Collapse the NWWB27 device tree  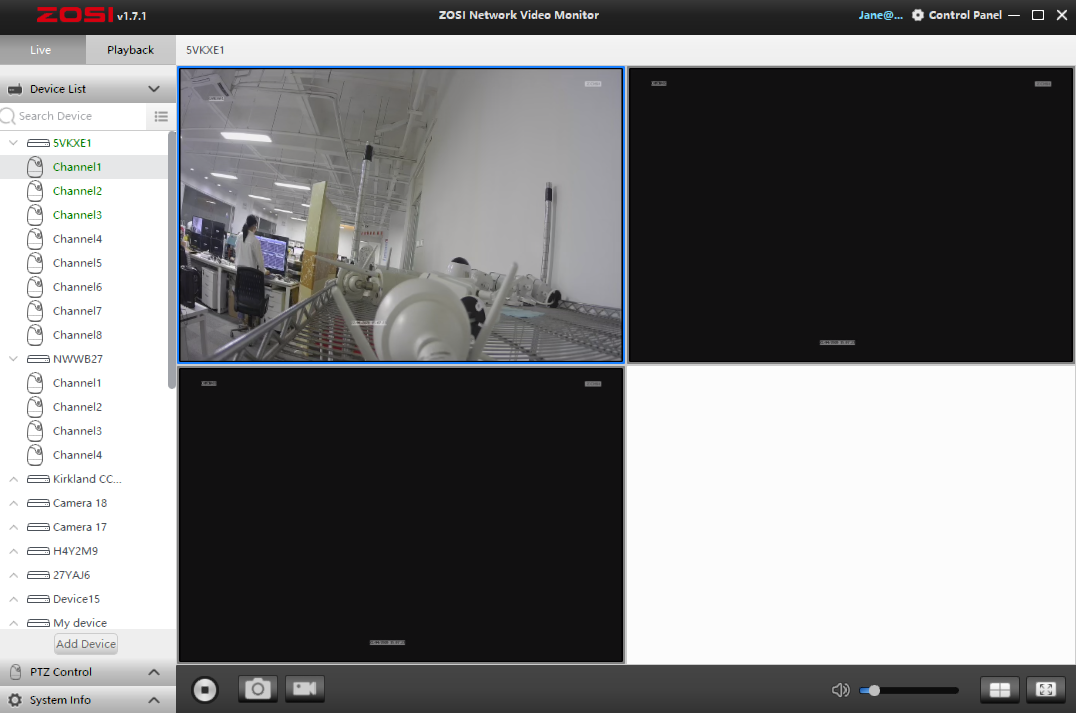tap(14, 359)
